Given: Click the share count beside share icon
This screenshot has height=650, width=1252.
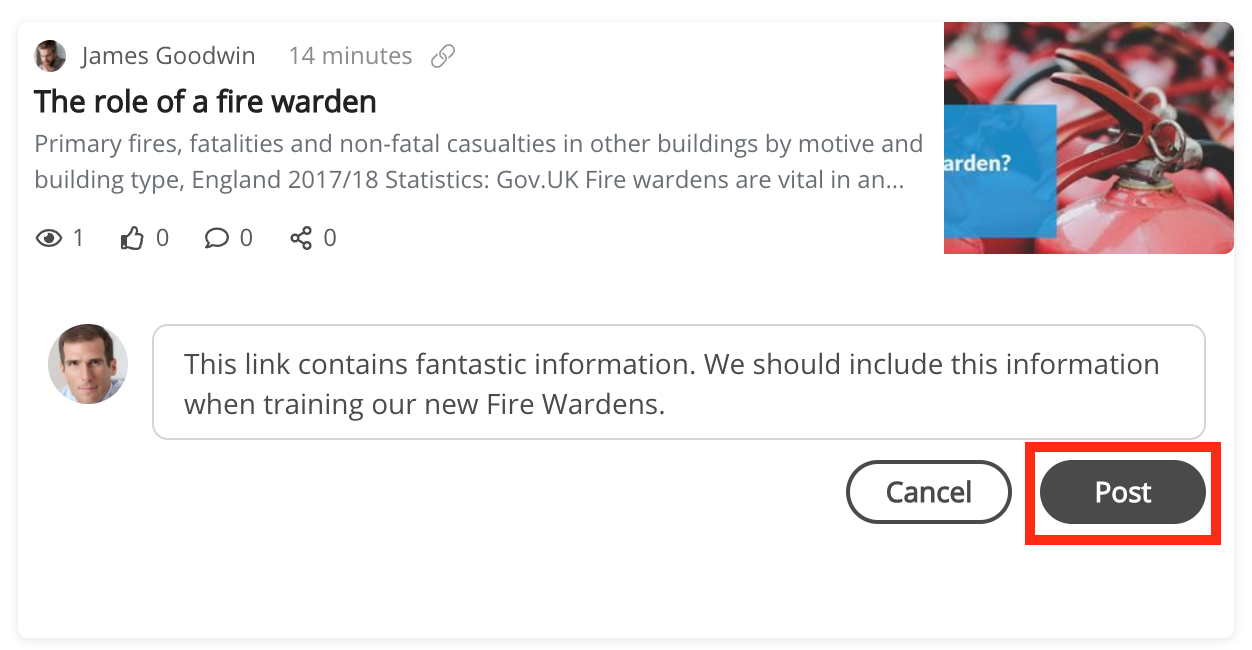Looking at the screenshot, I should [330, 238].
